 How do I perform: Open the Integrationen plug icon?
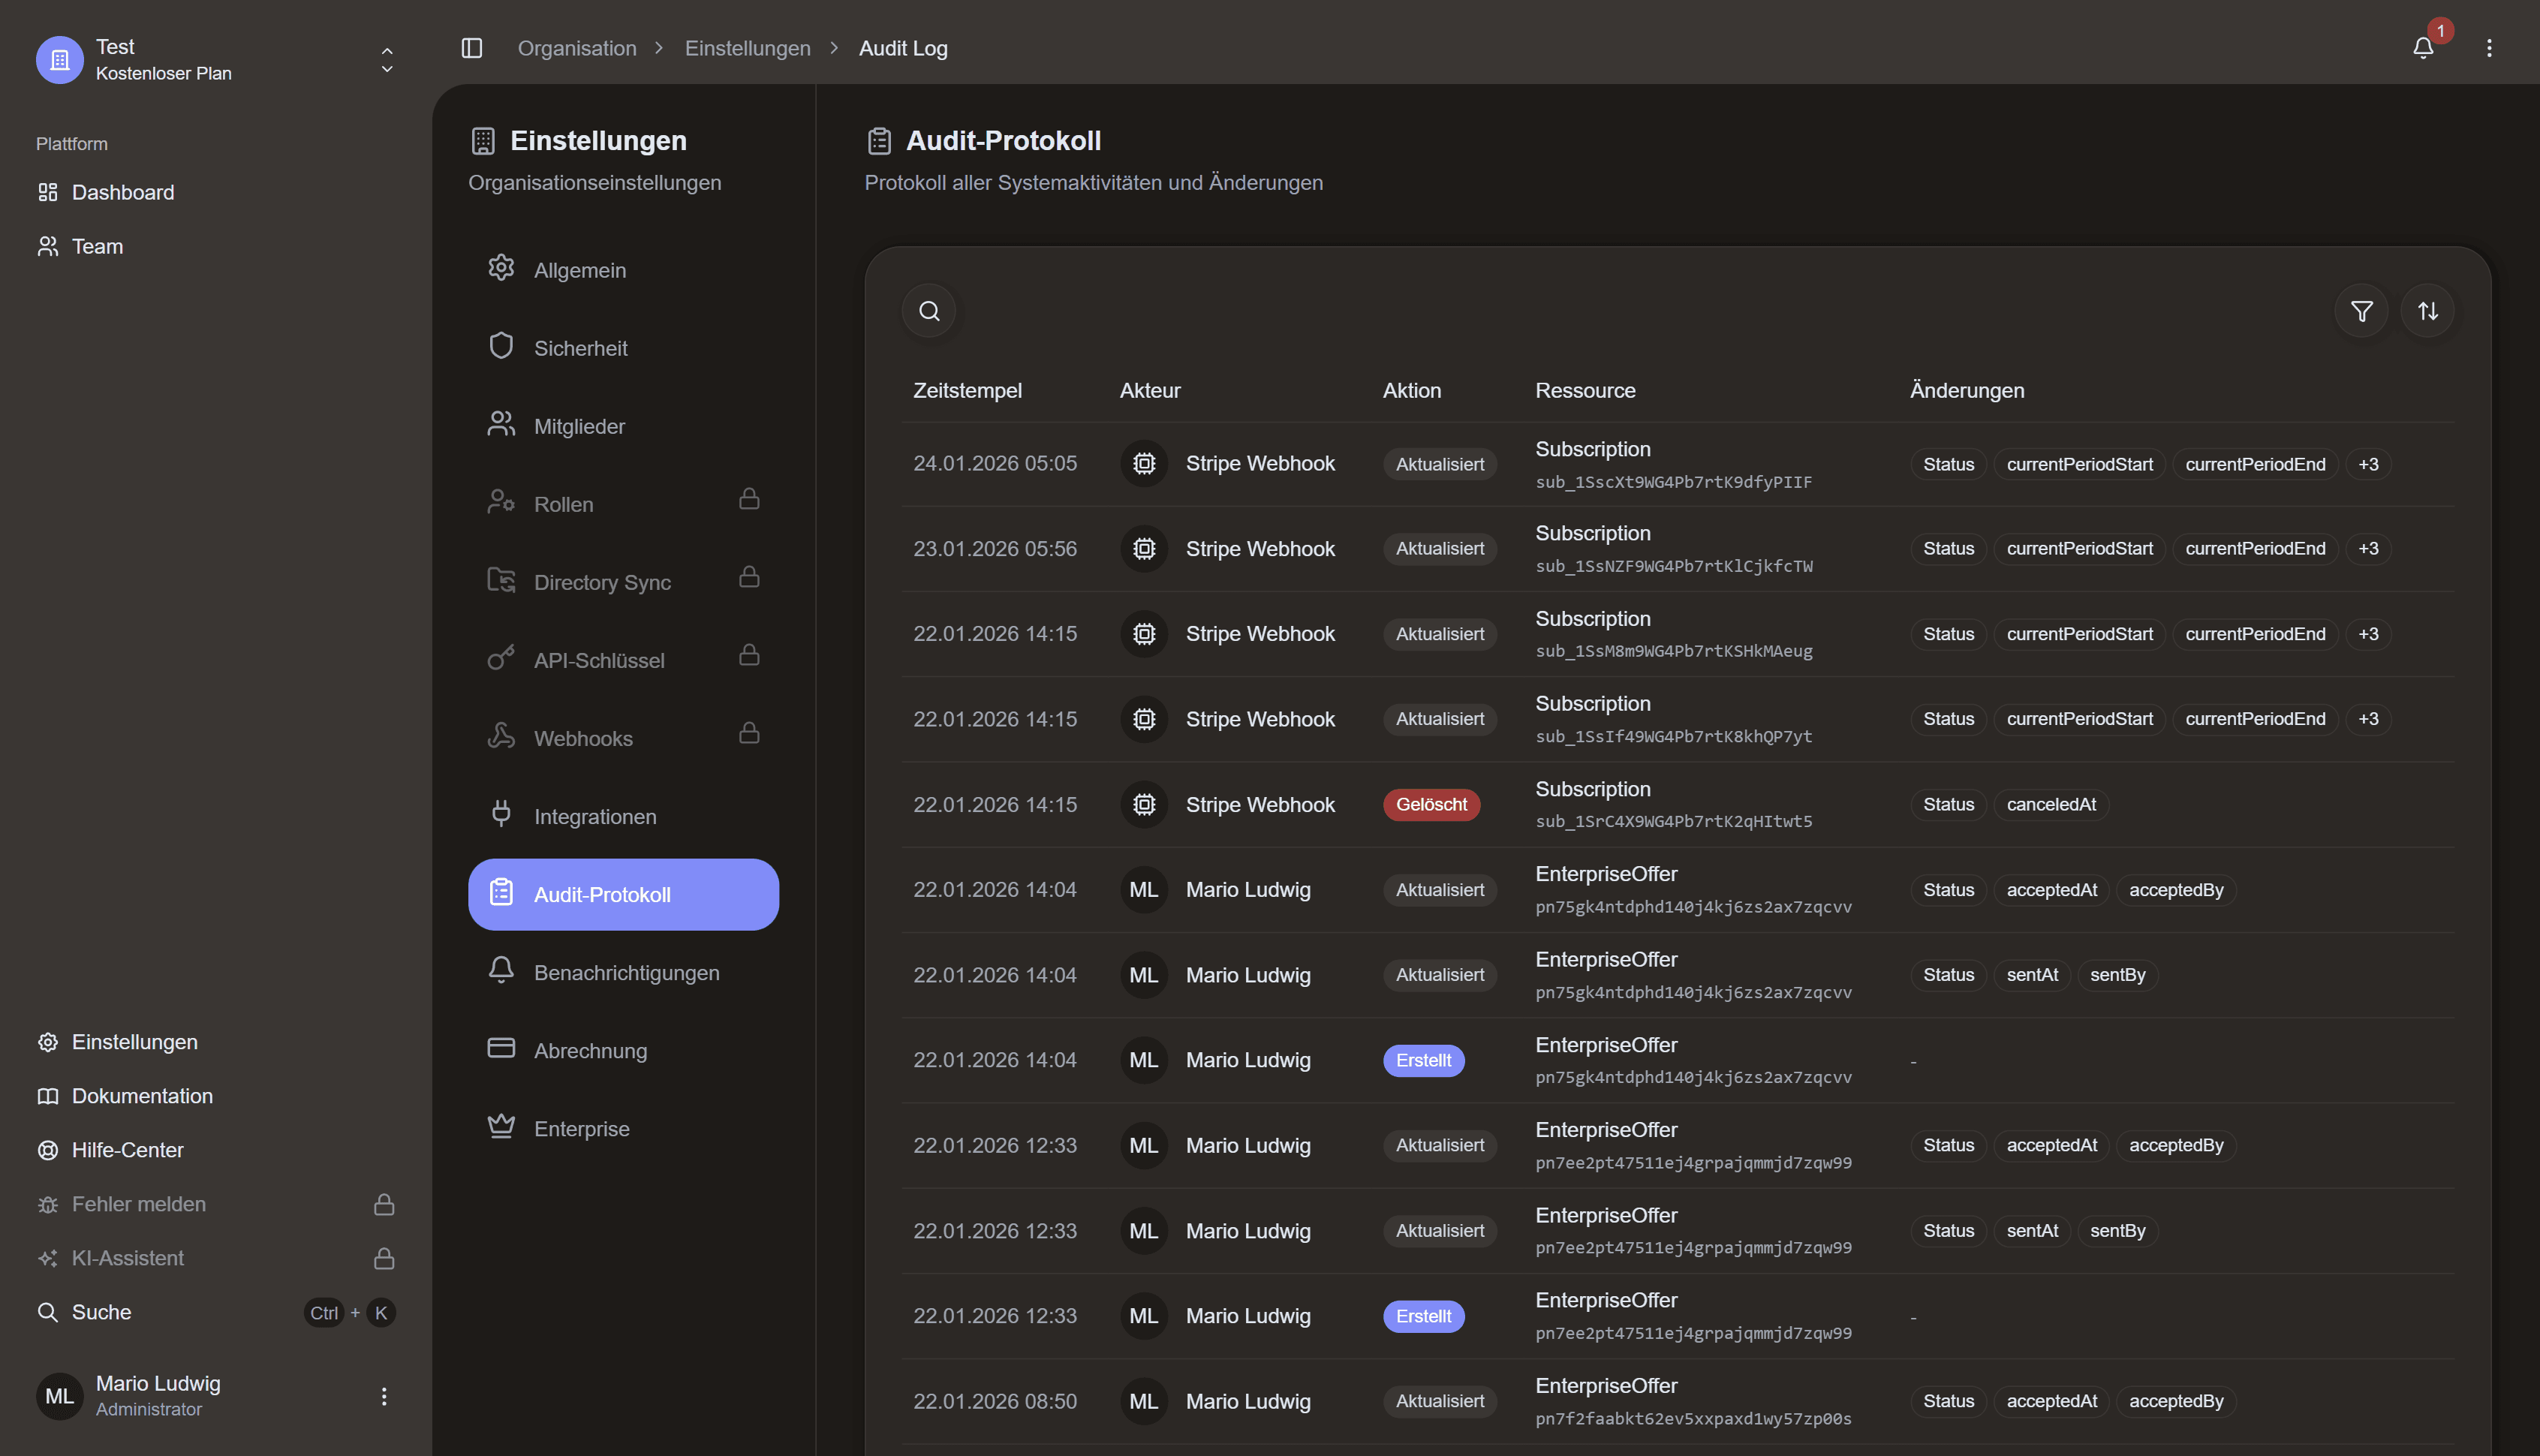click(501, 815)
